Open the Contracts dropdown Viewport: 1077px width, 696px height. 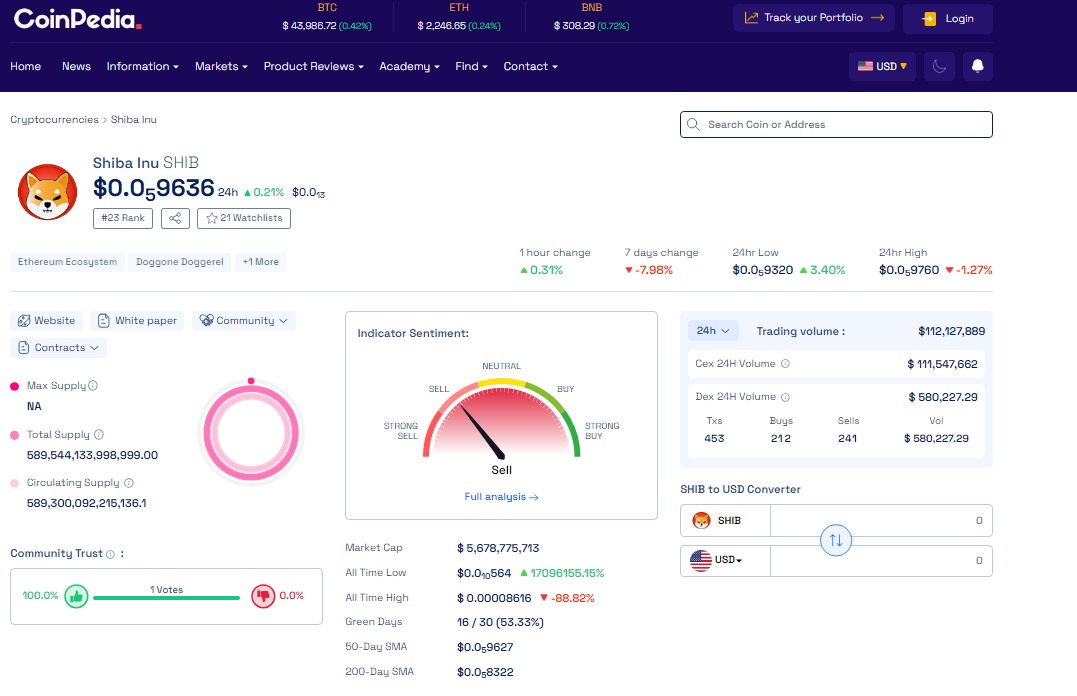(58, 348)
